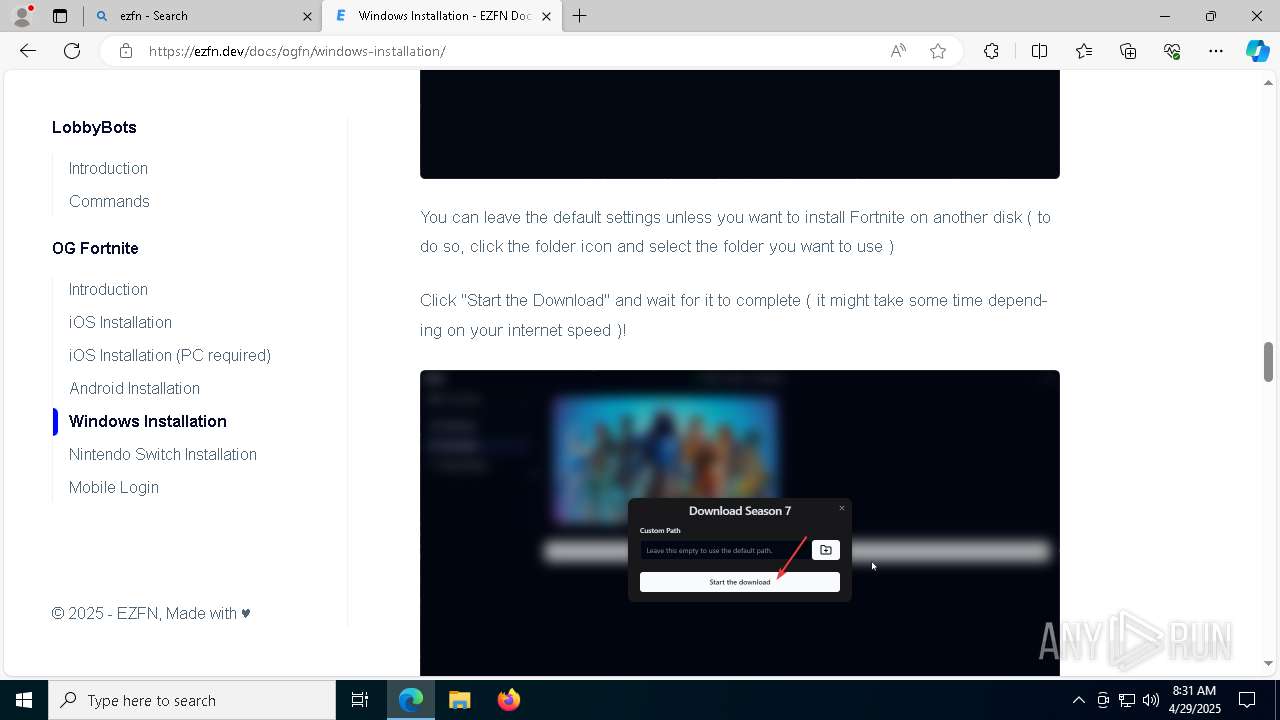This screenshot has height=720, width=1280.
Task: Click the scrollbar up arrow
Action: pos(1268,82)
